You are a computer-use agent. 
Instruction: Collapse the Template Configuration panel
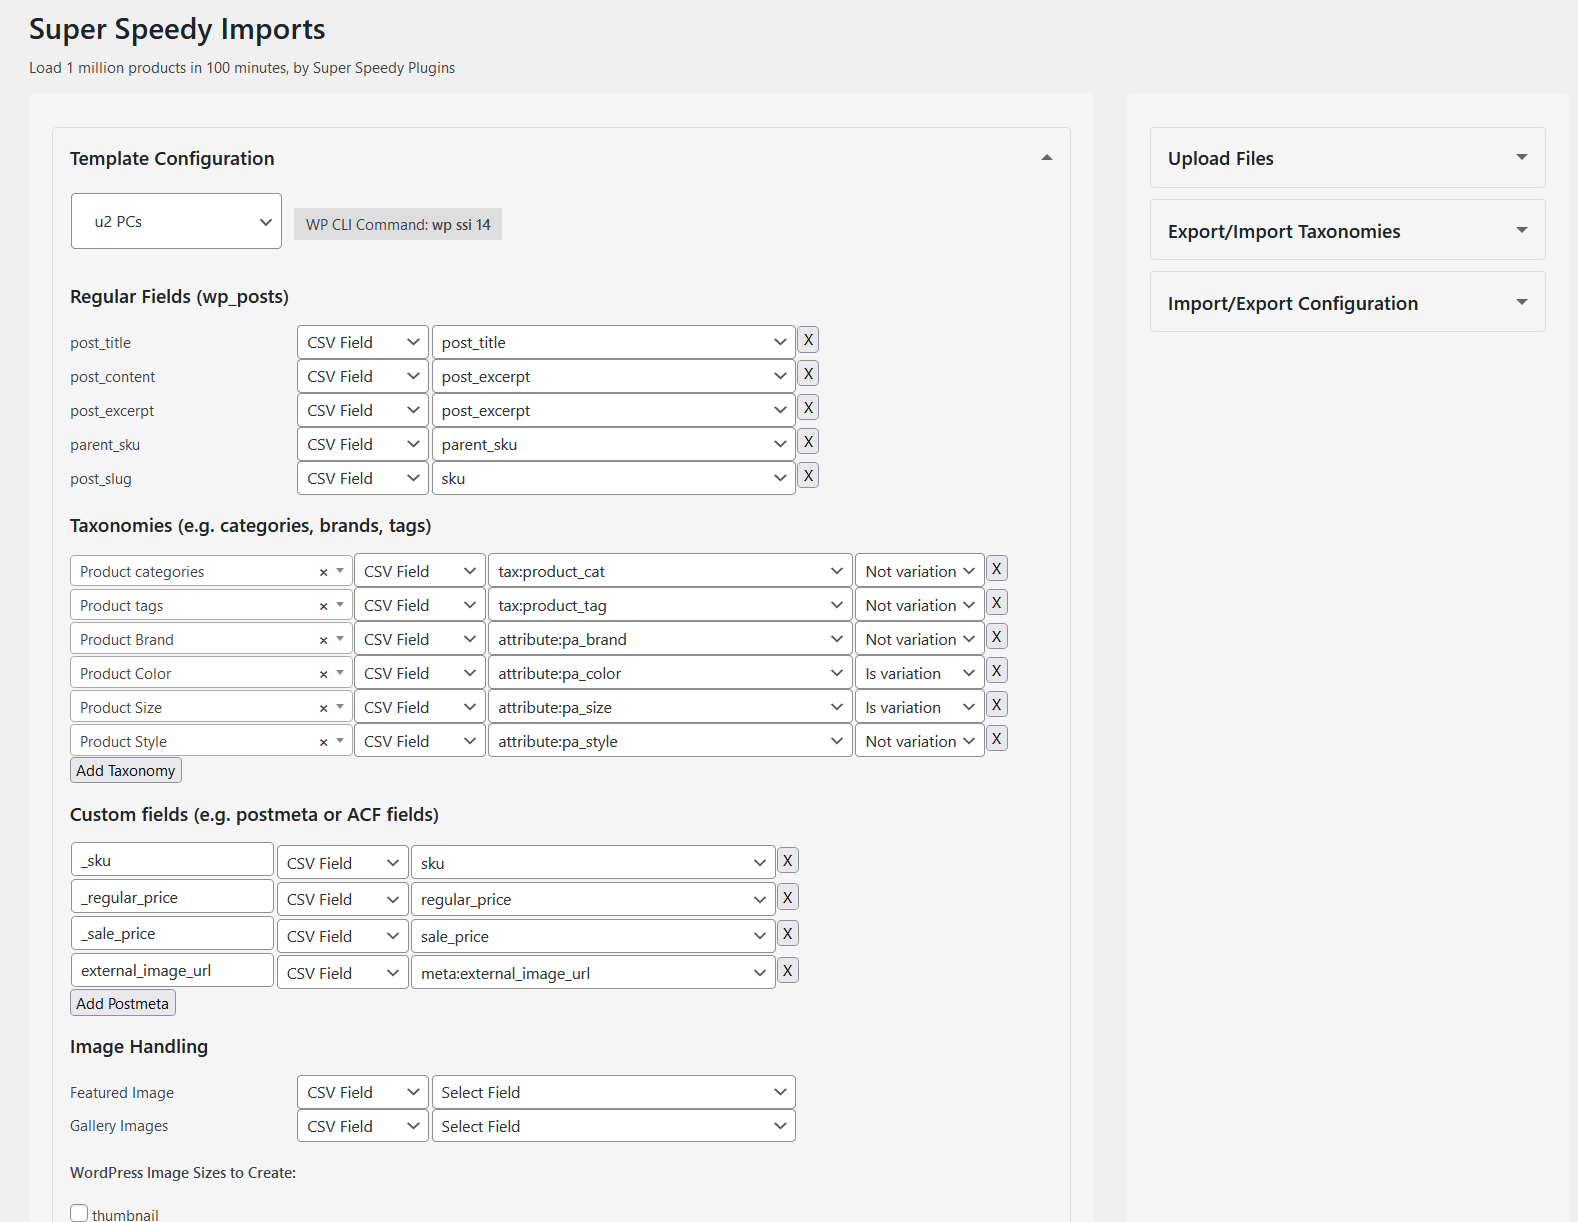point(1046,158)
